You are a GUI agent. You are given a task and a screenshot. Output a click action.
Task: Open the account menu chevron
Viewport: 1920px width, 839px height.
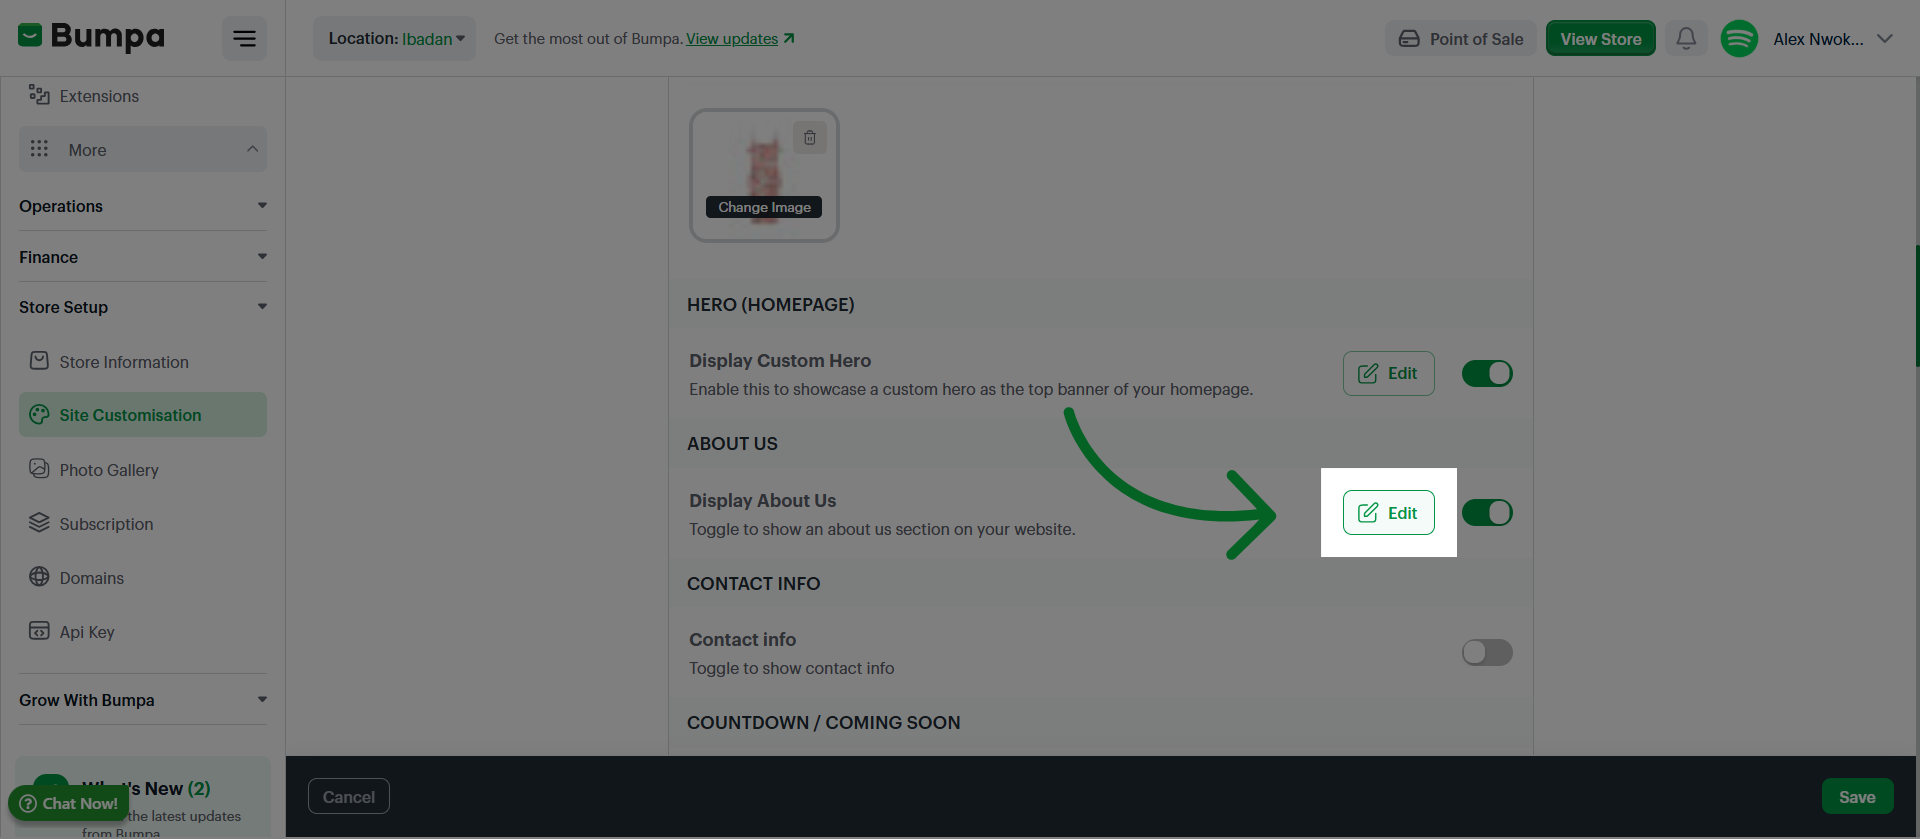[1885, 39]
